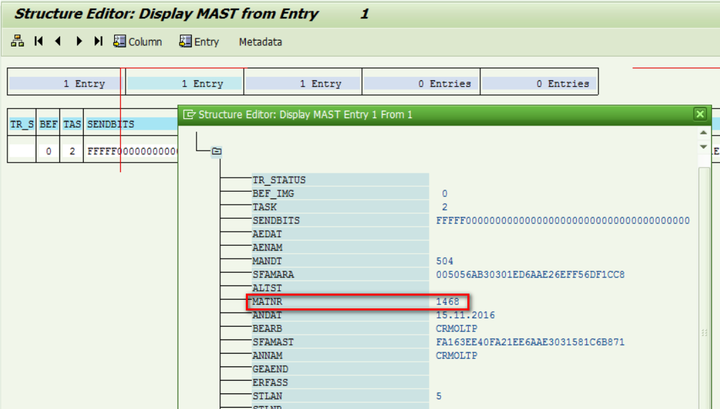Close the MAST Entry 1 dialog
The image size is (720, 409).
pyautogui.click(x=700, y=114)
